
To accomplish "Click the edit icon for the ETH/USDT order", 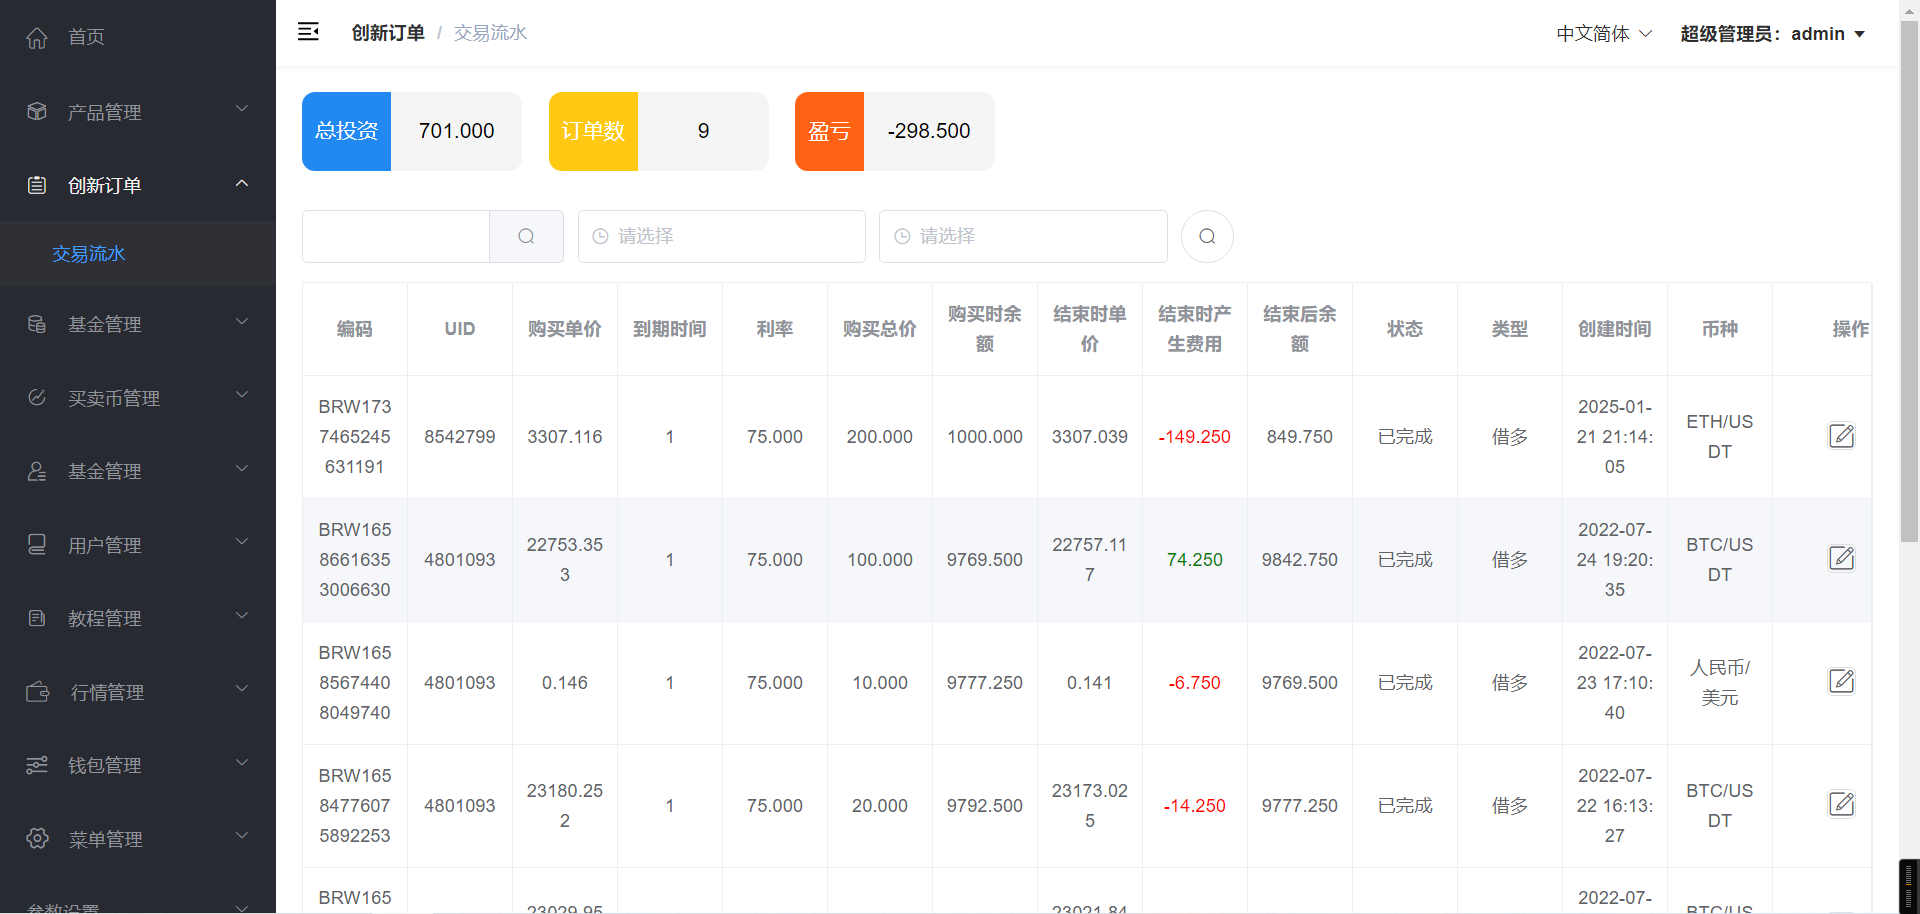I will tap(1841, 436).
